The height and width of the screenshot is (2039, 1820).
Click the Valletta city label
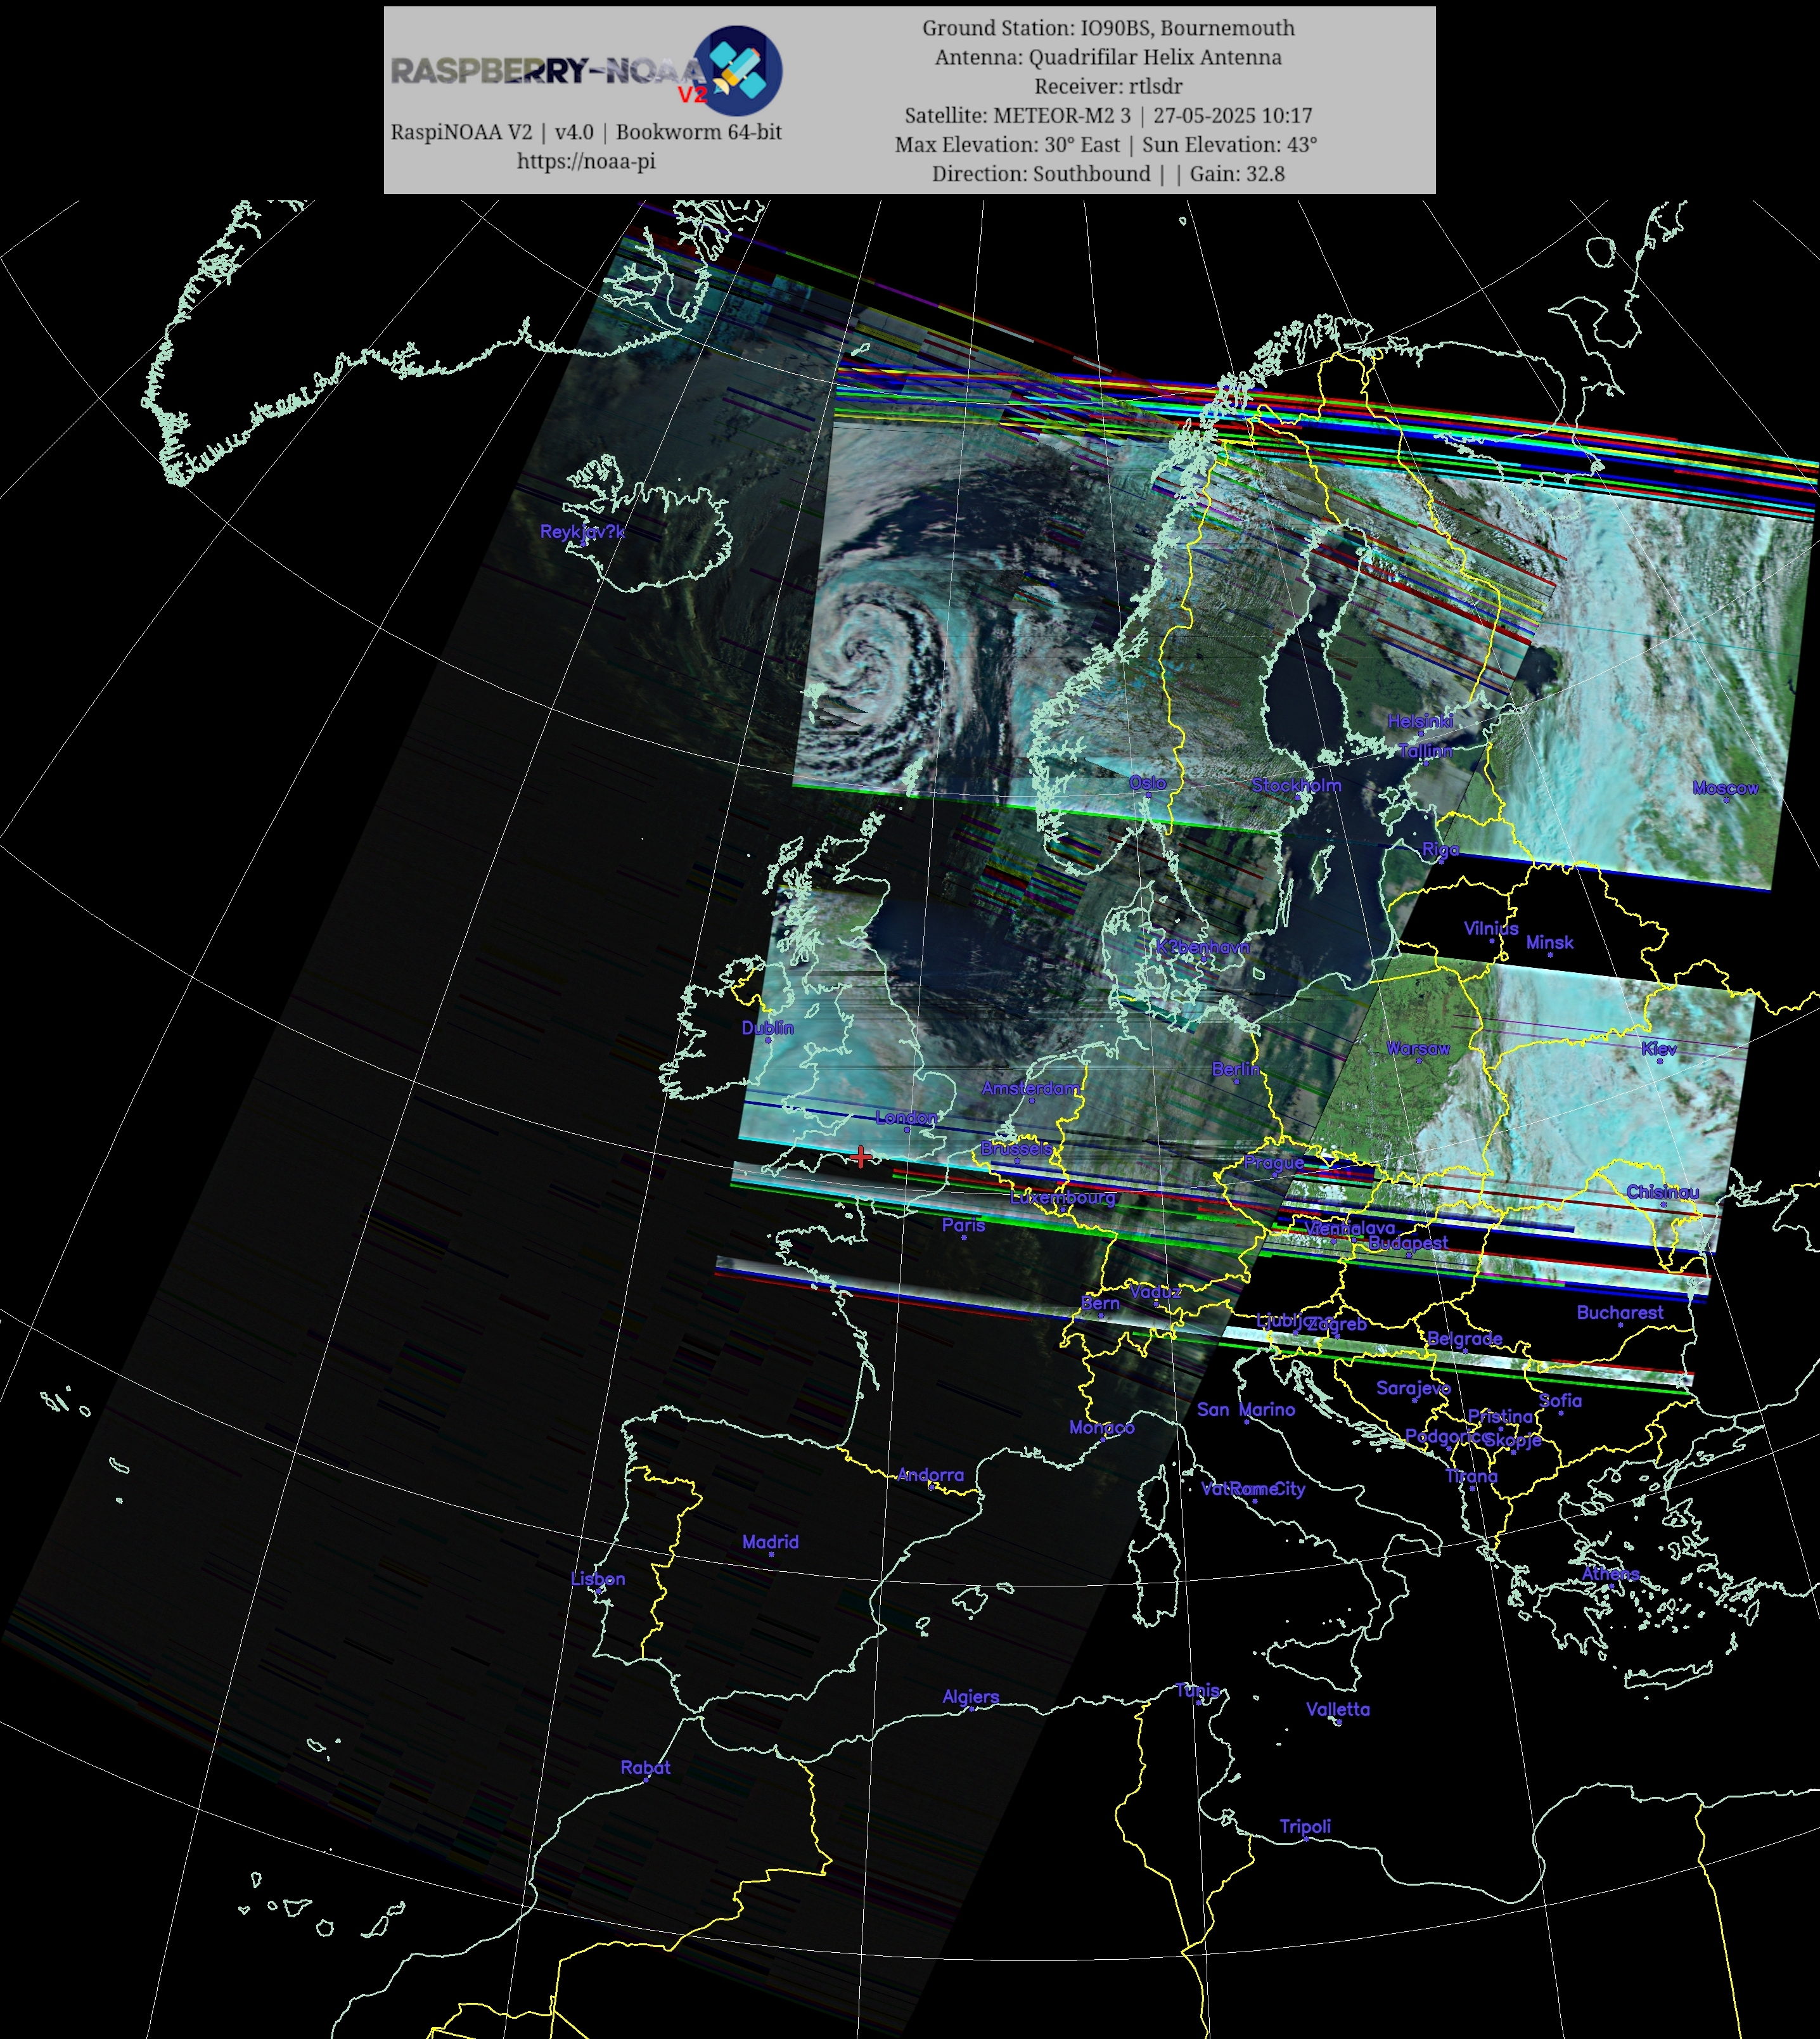pyautogui.click(x=1338, y=1709)
